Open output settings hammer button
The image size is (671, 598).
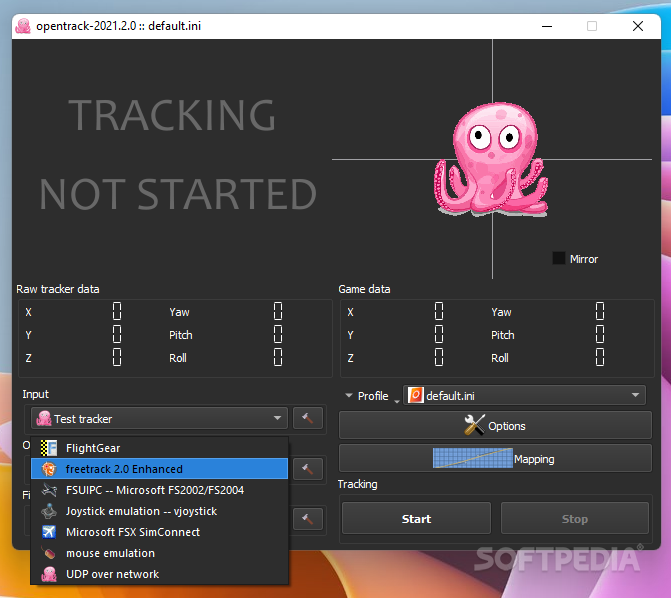click(308, 469)
